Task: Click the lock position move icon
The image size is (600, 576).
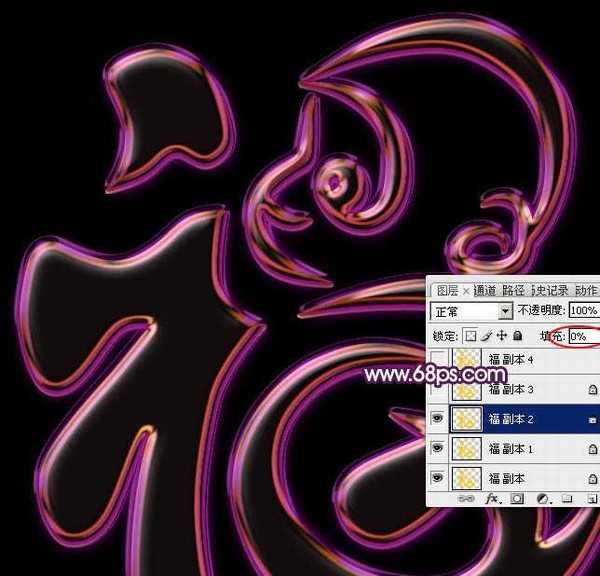Action: coord(501,336)
